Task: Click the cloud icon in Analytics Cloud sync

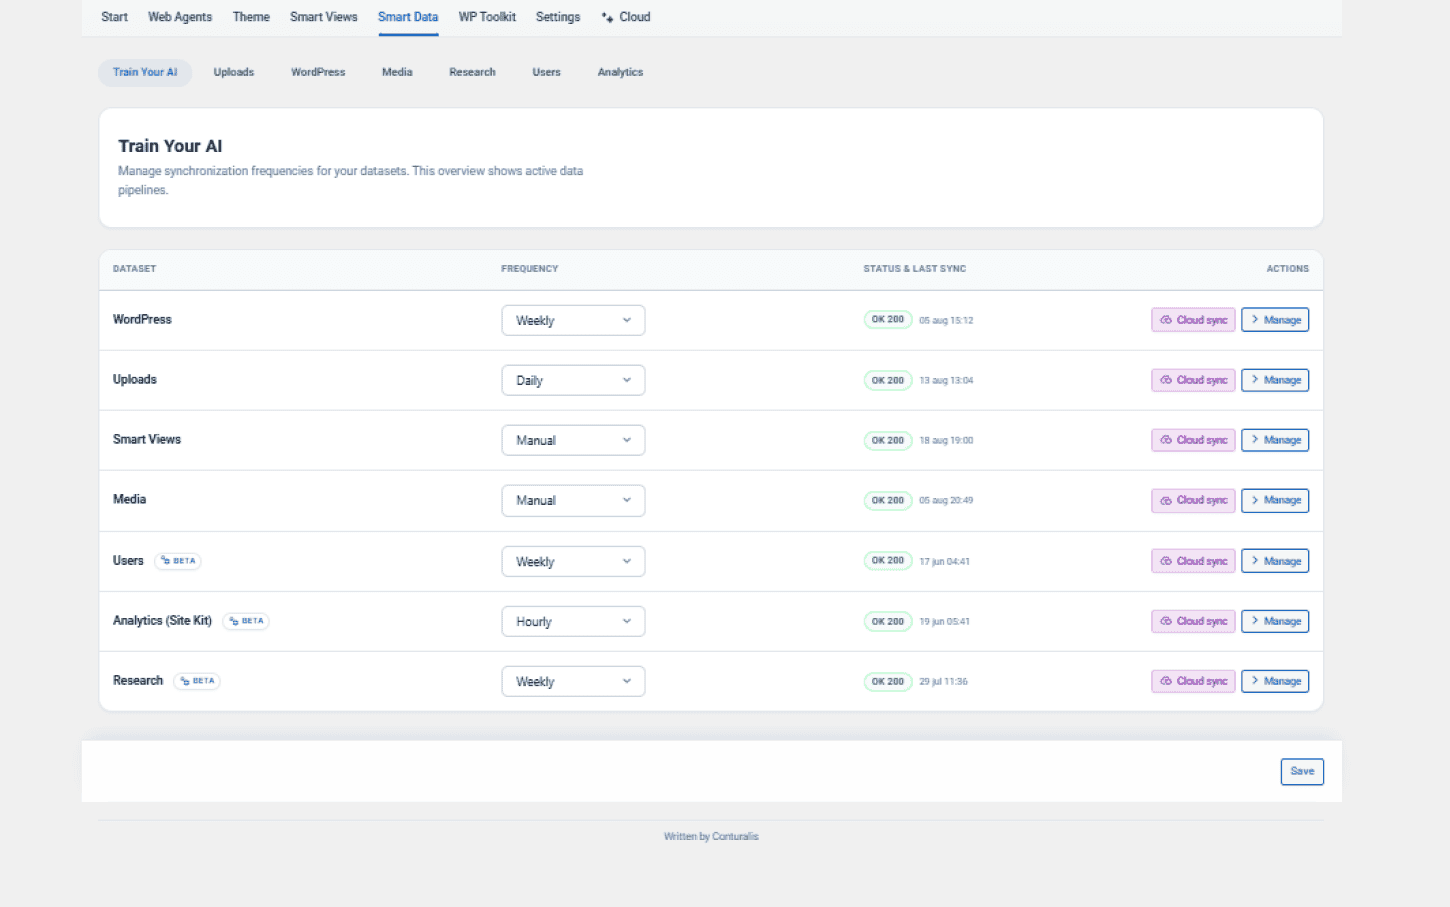Action: click(1165, 621)
